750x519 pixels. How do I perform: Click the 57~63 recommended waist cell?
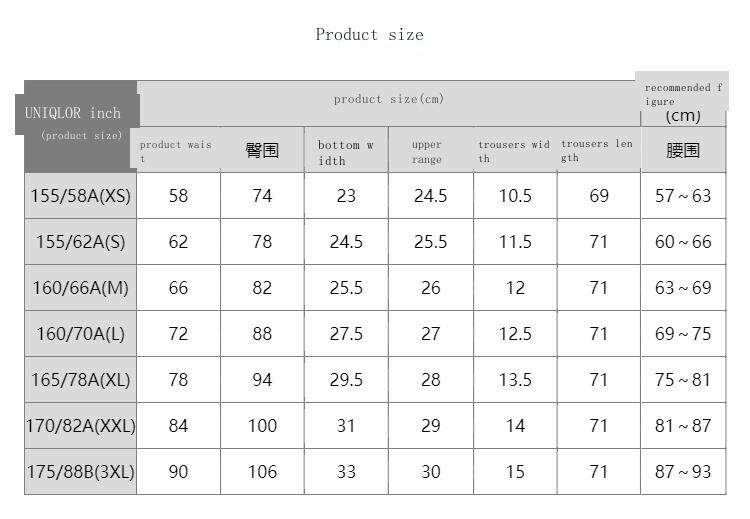point(683,196)
